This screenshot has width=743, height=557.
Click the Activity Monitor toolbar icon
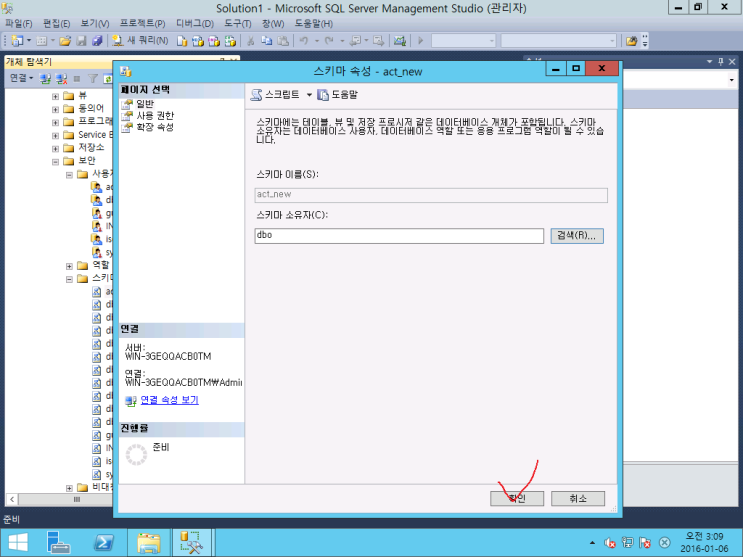click(x=400, y=41)
